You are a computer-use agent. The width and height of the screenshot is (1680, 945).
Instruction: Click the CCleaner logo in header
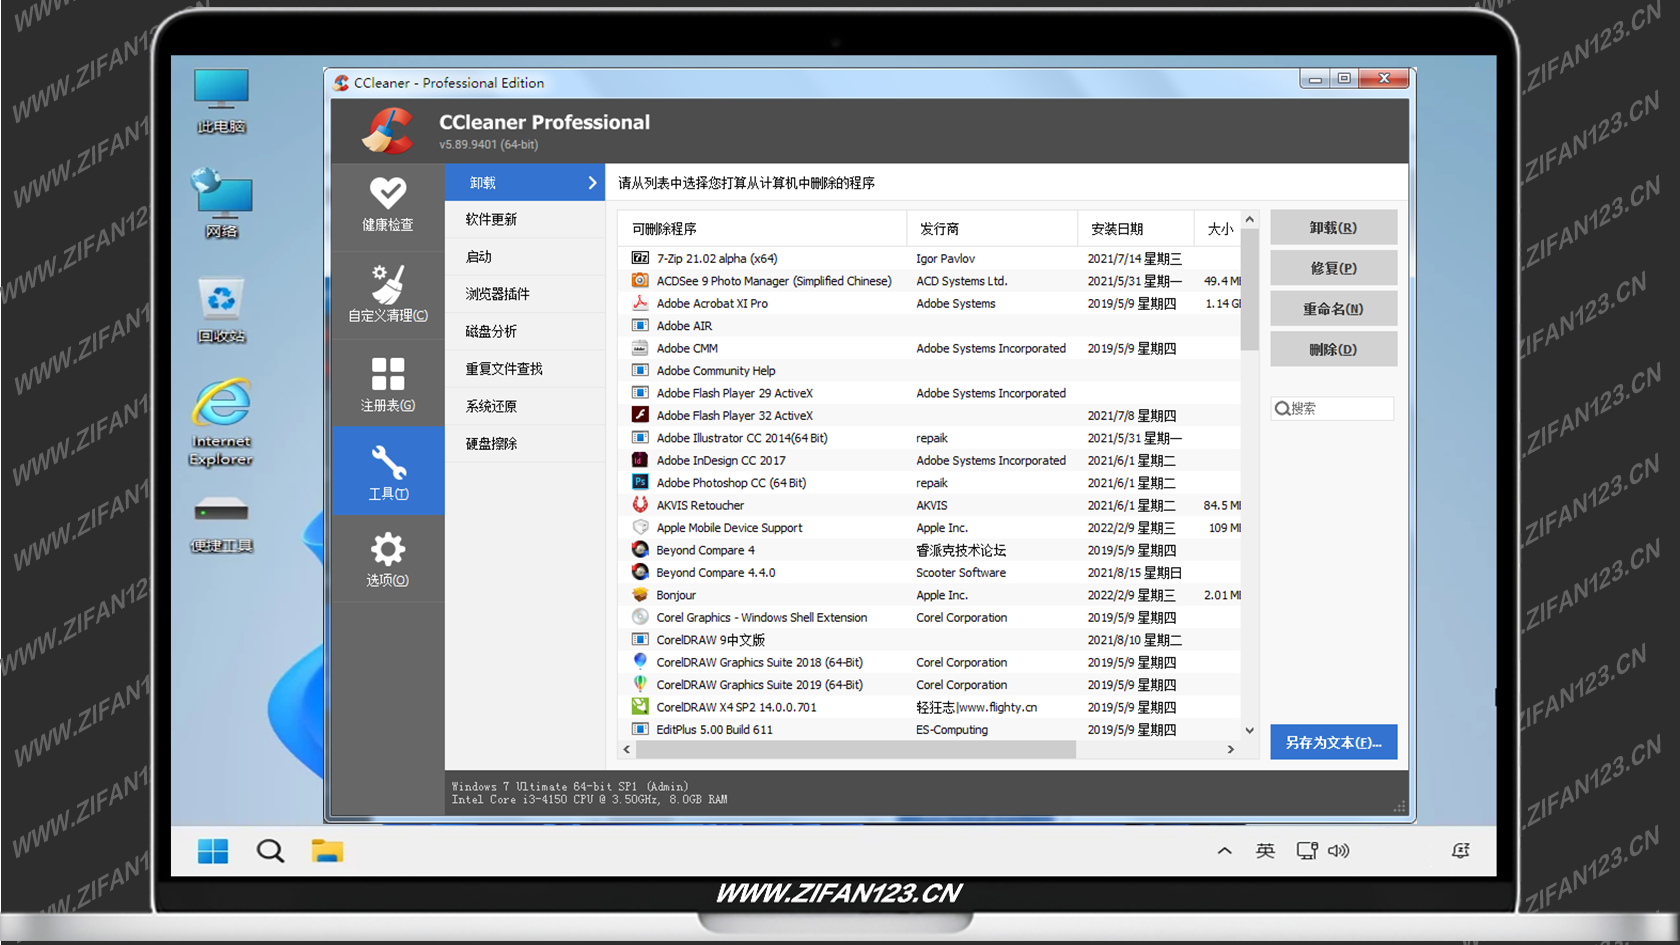click(387, 131)
